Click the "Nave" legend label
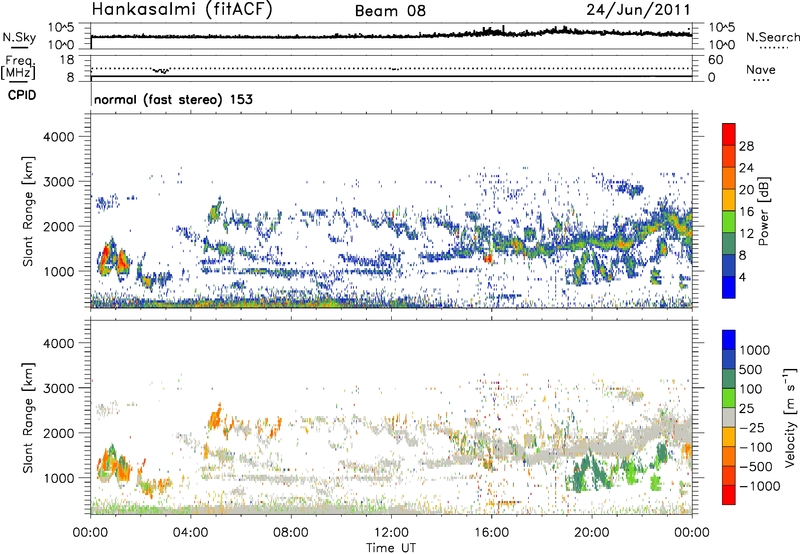Screen dimensions: 800x554 [x=761, y=69]
